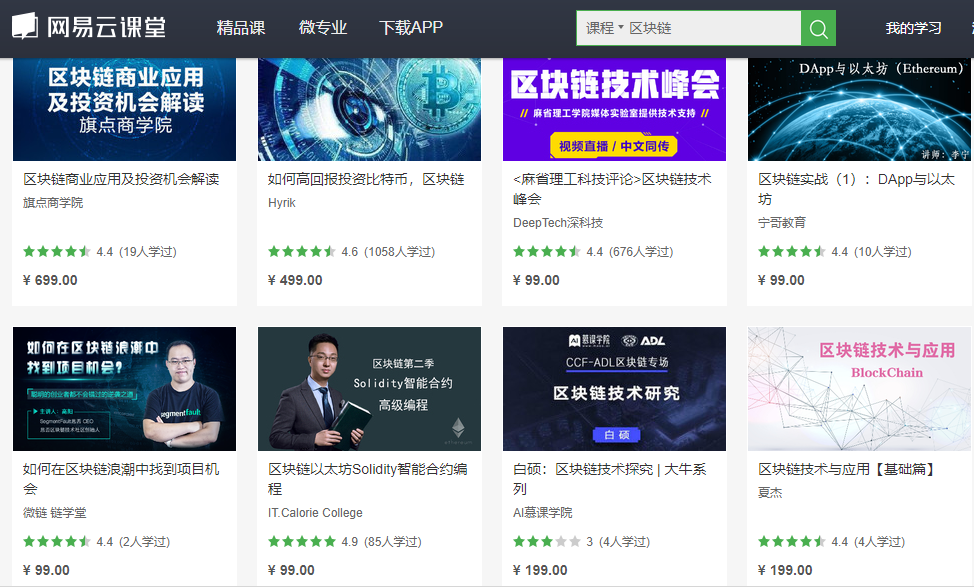Open the bitcoin eye course thumbnail

point(369,109)
